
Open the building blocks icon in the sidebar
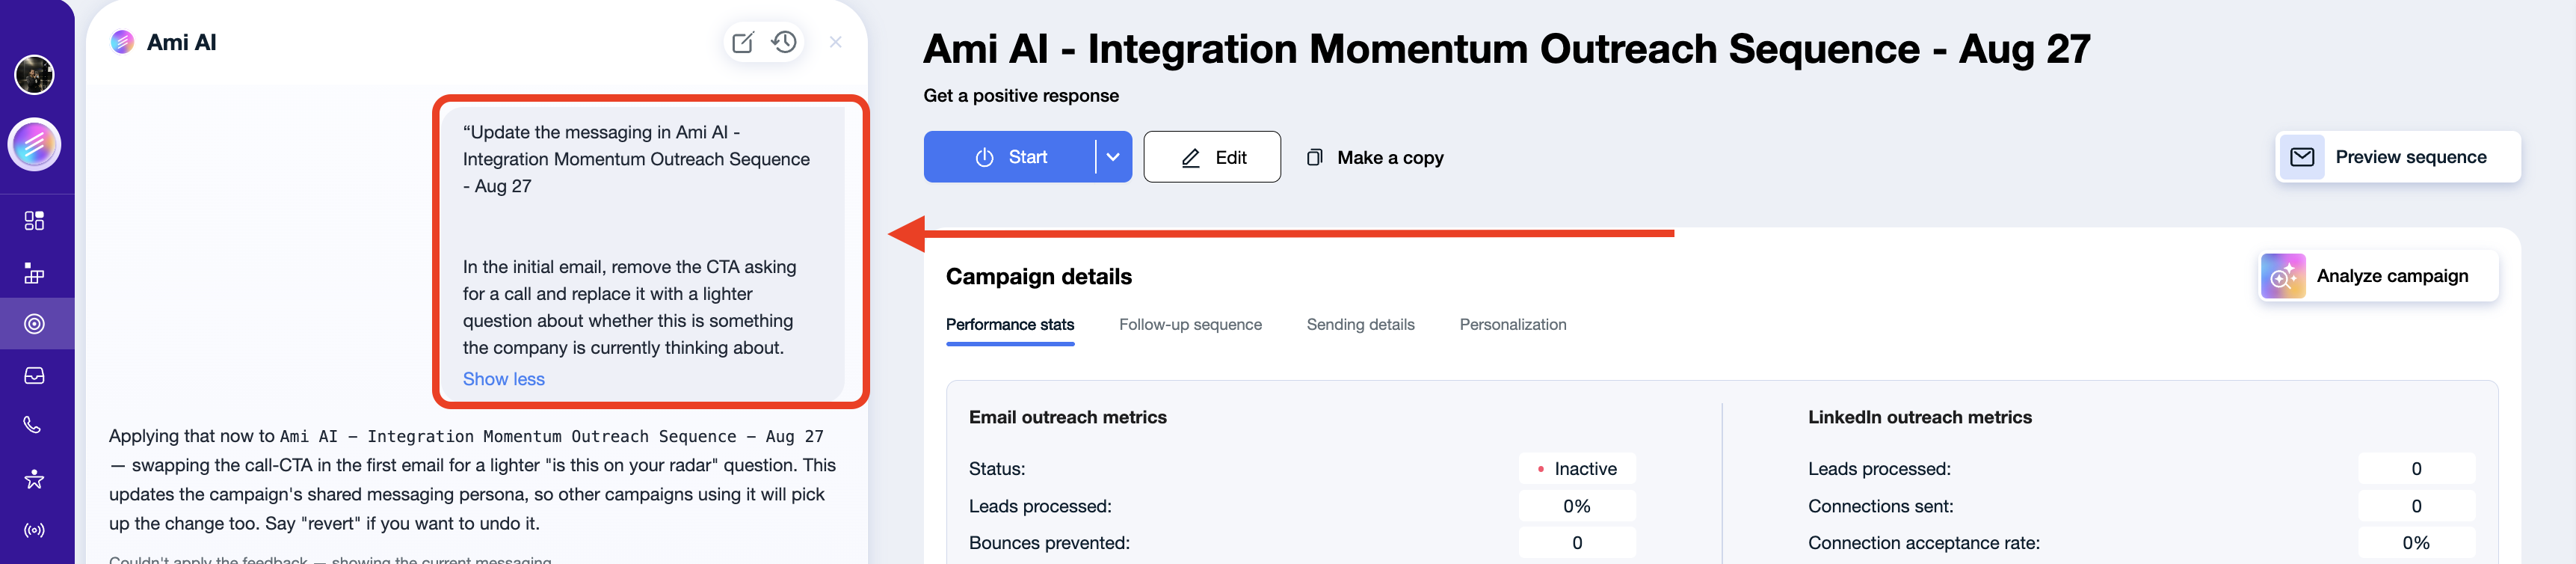pos(35,273)
